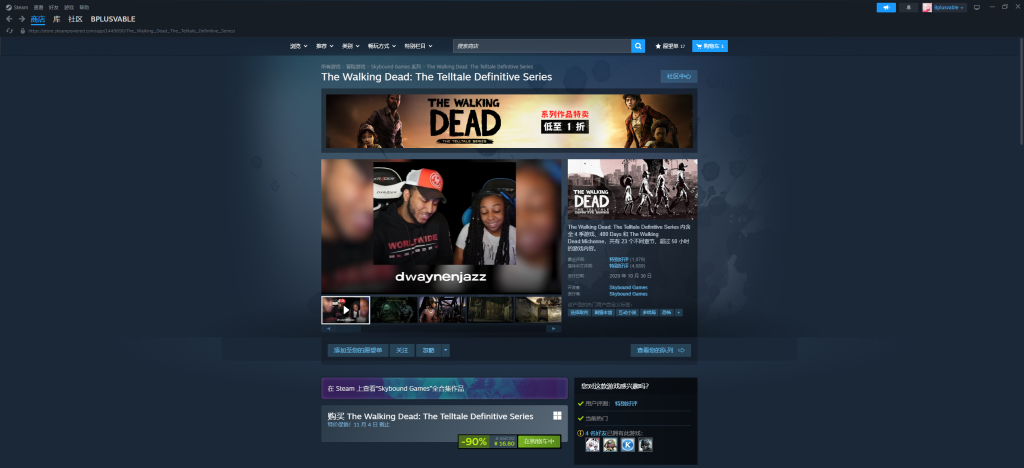Click the 关注 follow button
Screen dimensions: 1024x468
pos(402,351)
